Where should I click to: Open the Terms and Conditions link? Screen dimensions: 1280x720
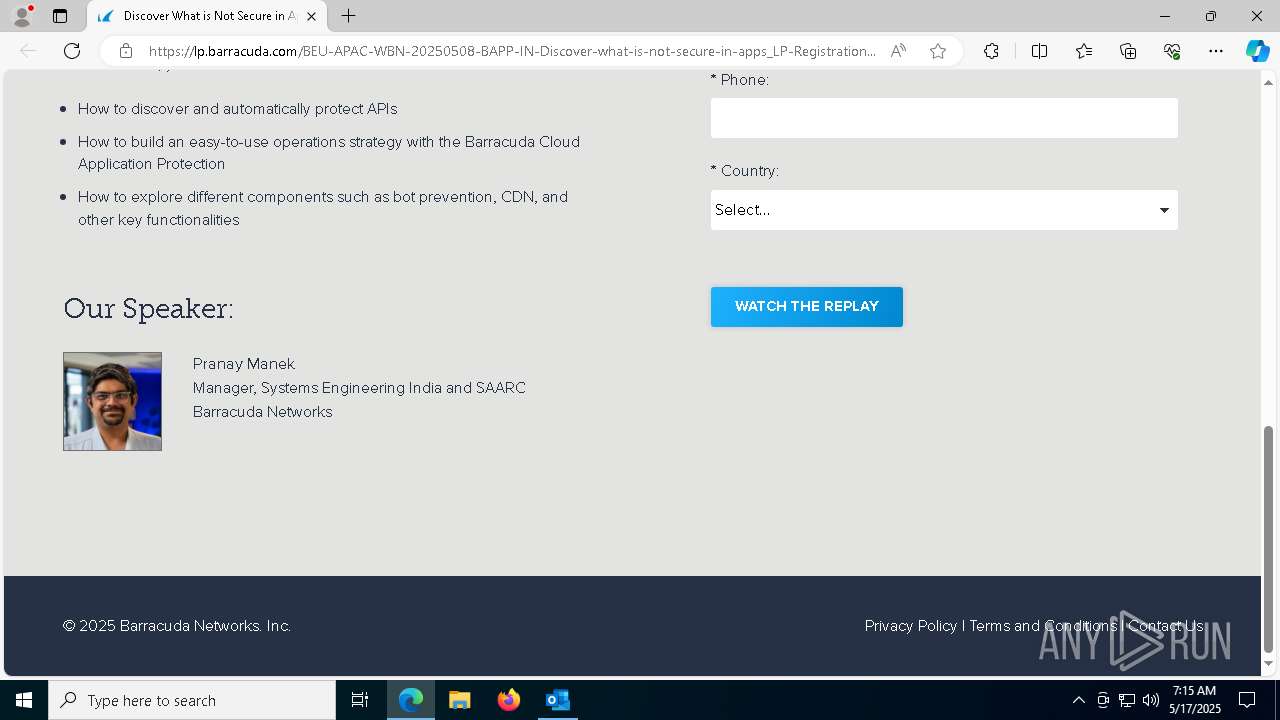point(1043,626)
